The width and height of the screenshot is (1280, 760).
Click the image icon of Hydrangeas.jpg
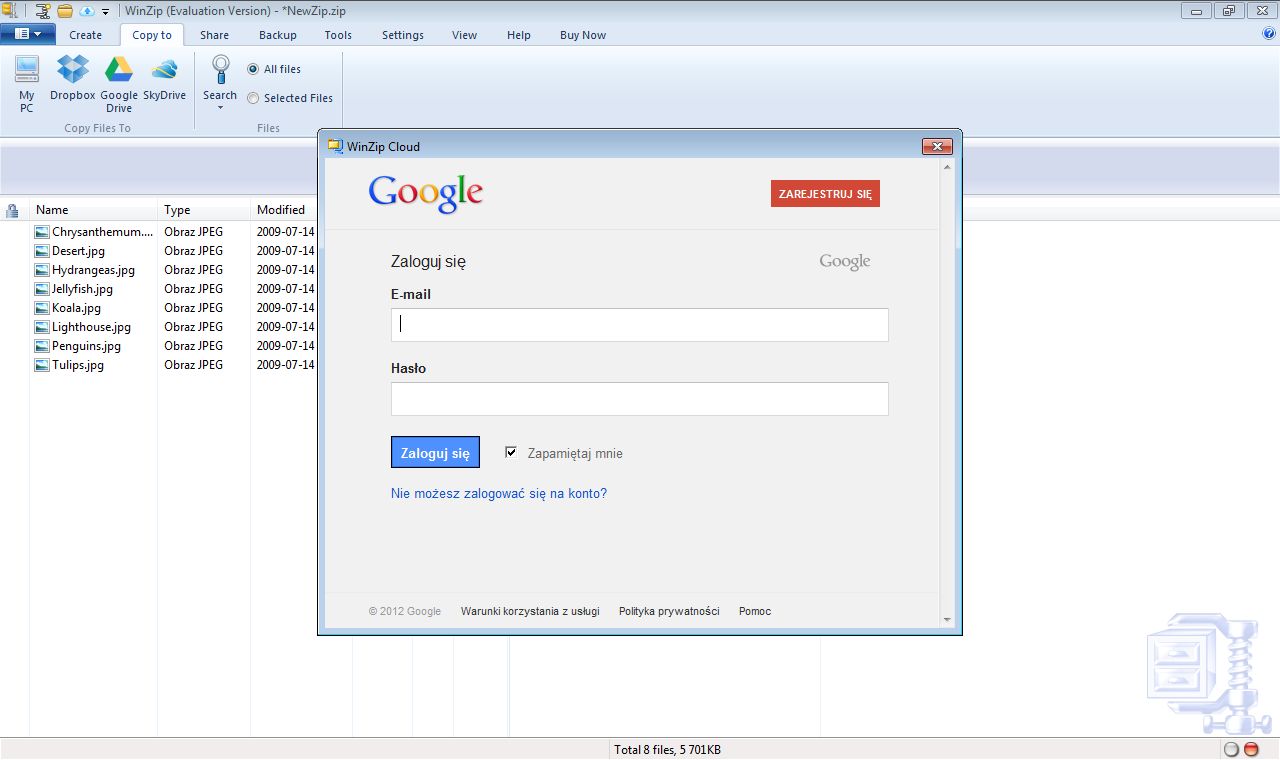pos(41,270)
